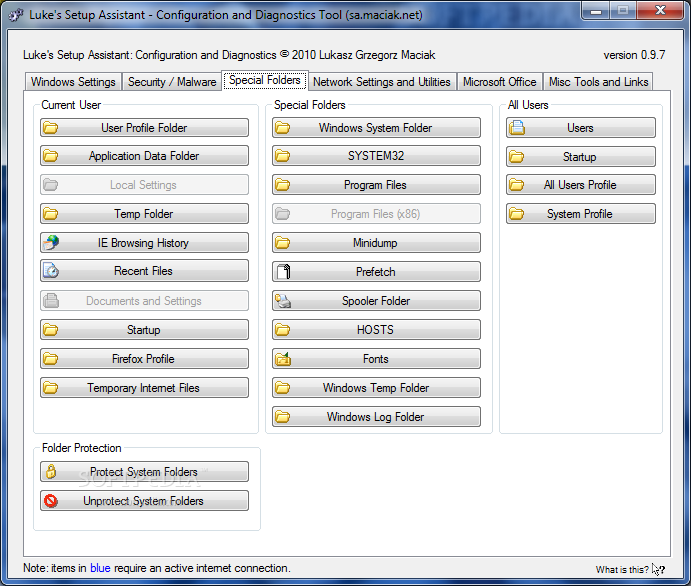The width and height of the screenshot is (691, 586).
Task: Click the version 0.9.7 text
Action: (634, 55)
